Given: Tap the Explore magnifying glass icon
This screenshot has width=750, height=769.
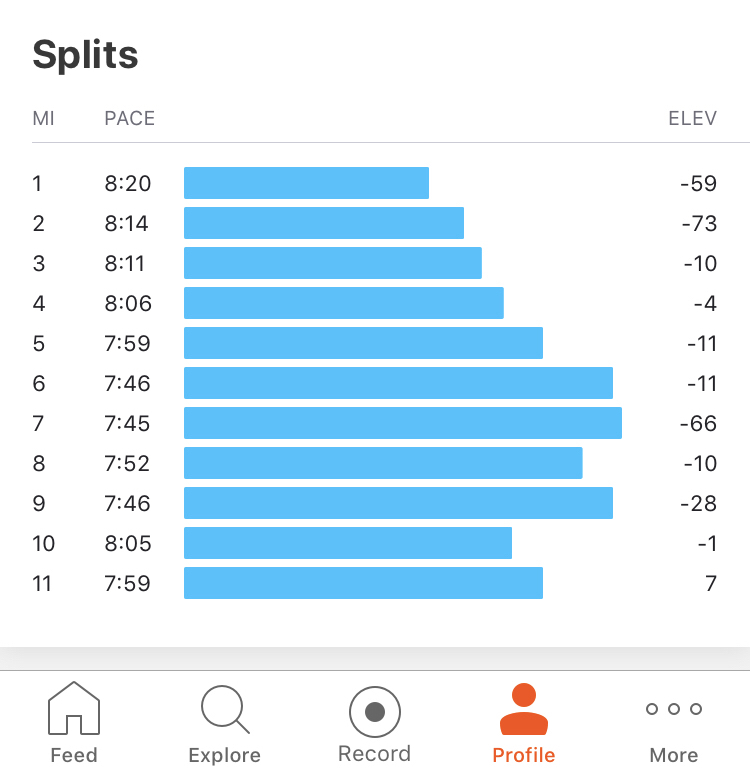Looking at the screenshot, I should [x=224, y=709].
